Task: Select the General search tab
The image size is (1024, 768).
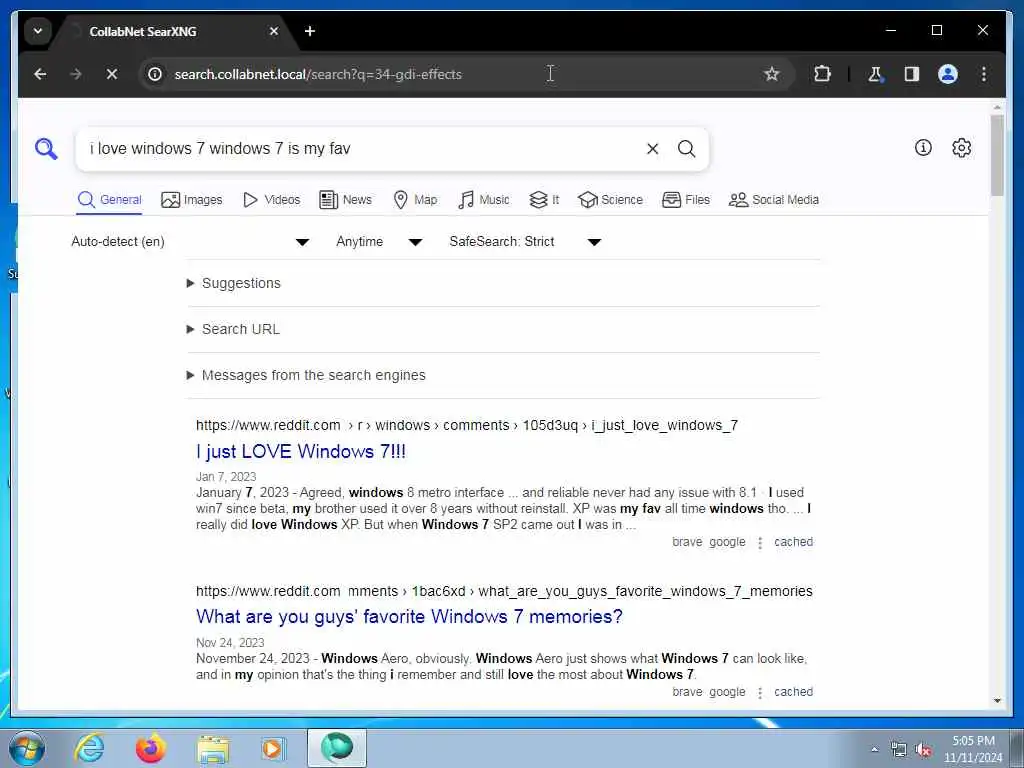Action: point(109,200)
